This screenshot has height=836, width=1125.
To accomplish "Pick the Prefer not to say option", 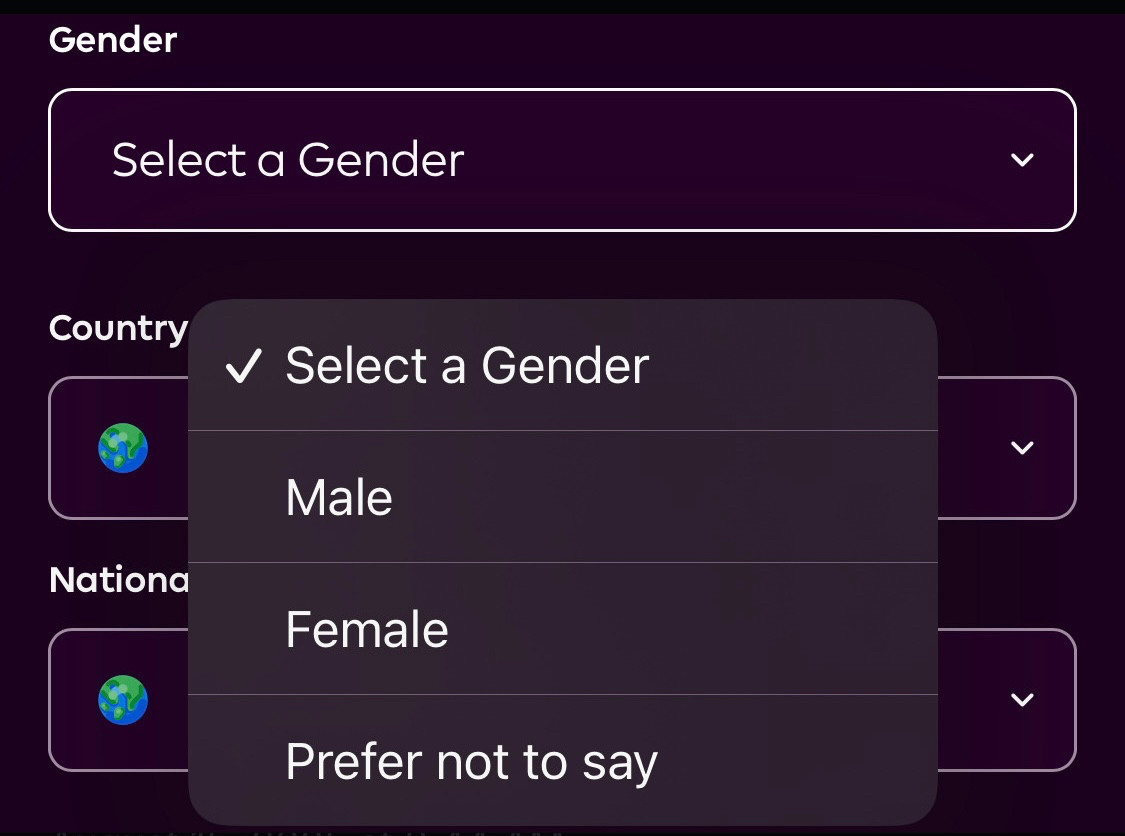I will pyautogui.click(x=562, y=760).
